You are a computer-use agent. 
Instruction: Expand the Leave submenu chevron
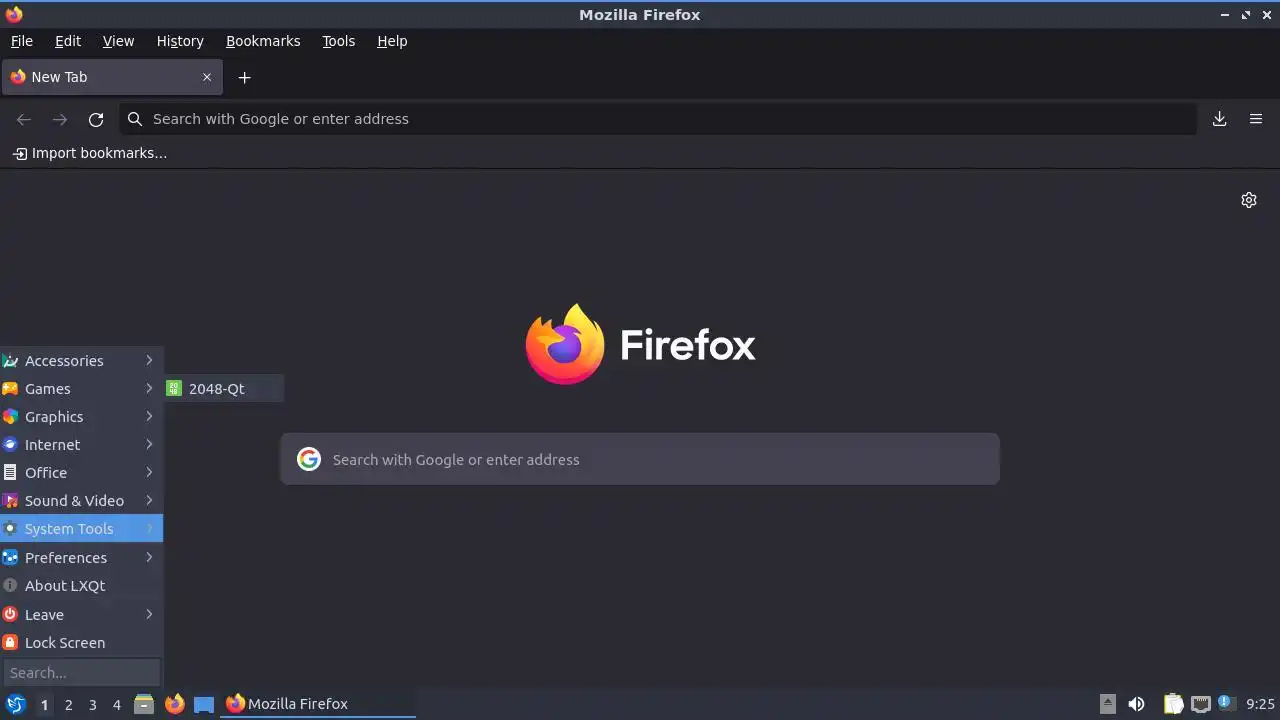click(x=149, y=614)
